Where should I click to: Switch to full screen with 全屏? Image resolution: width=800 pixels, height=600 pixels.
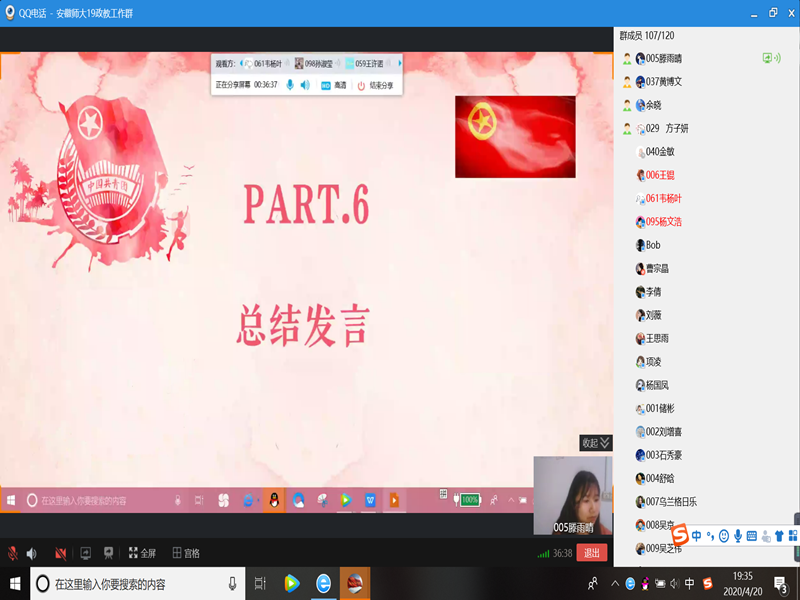click(142, 553)
